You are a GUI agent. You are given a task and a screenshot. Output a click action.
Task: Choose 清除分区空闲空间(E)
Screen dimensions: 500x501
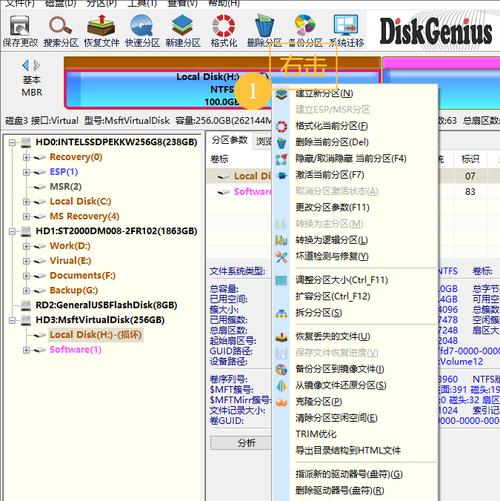[x=336, y=418]
